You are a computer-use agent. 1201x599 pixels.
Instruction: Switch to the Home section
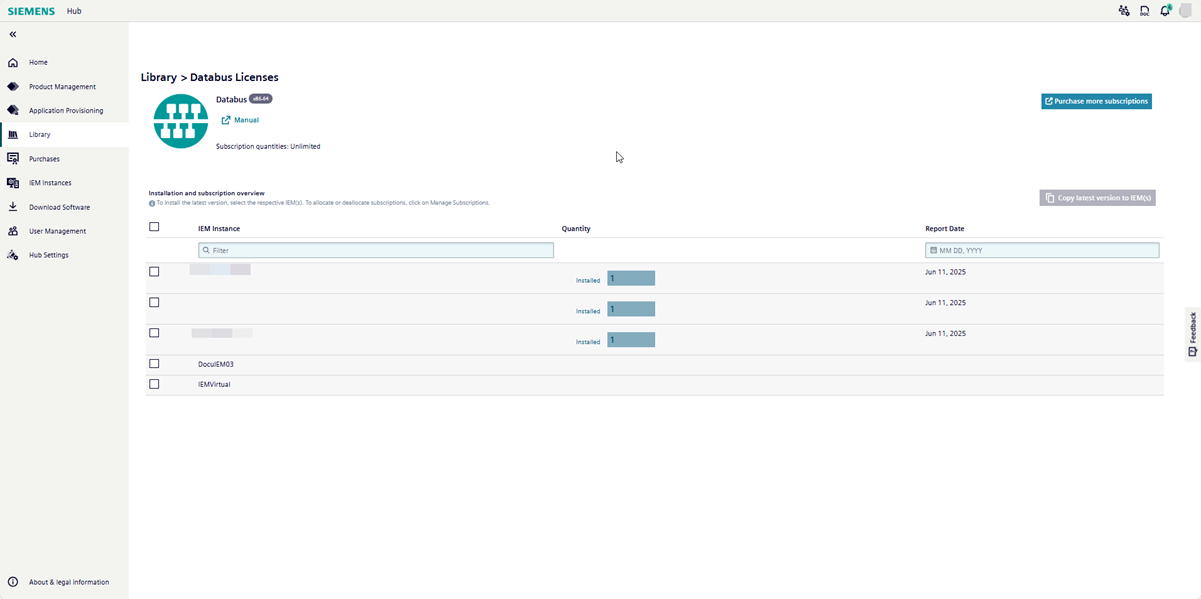point(12,61)
